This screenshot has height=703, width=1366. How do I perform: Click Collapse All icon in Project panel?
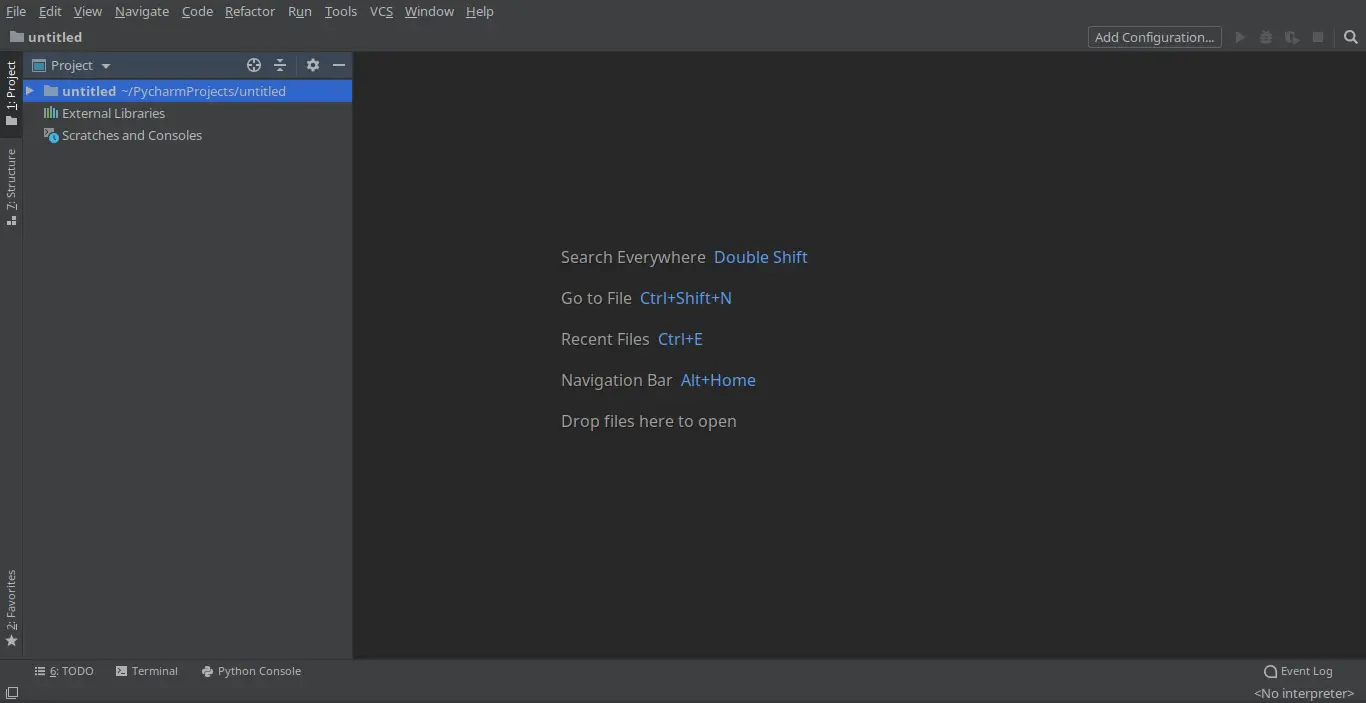coord(280,65)
